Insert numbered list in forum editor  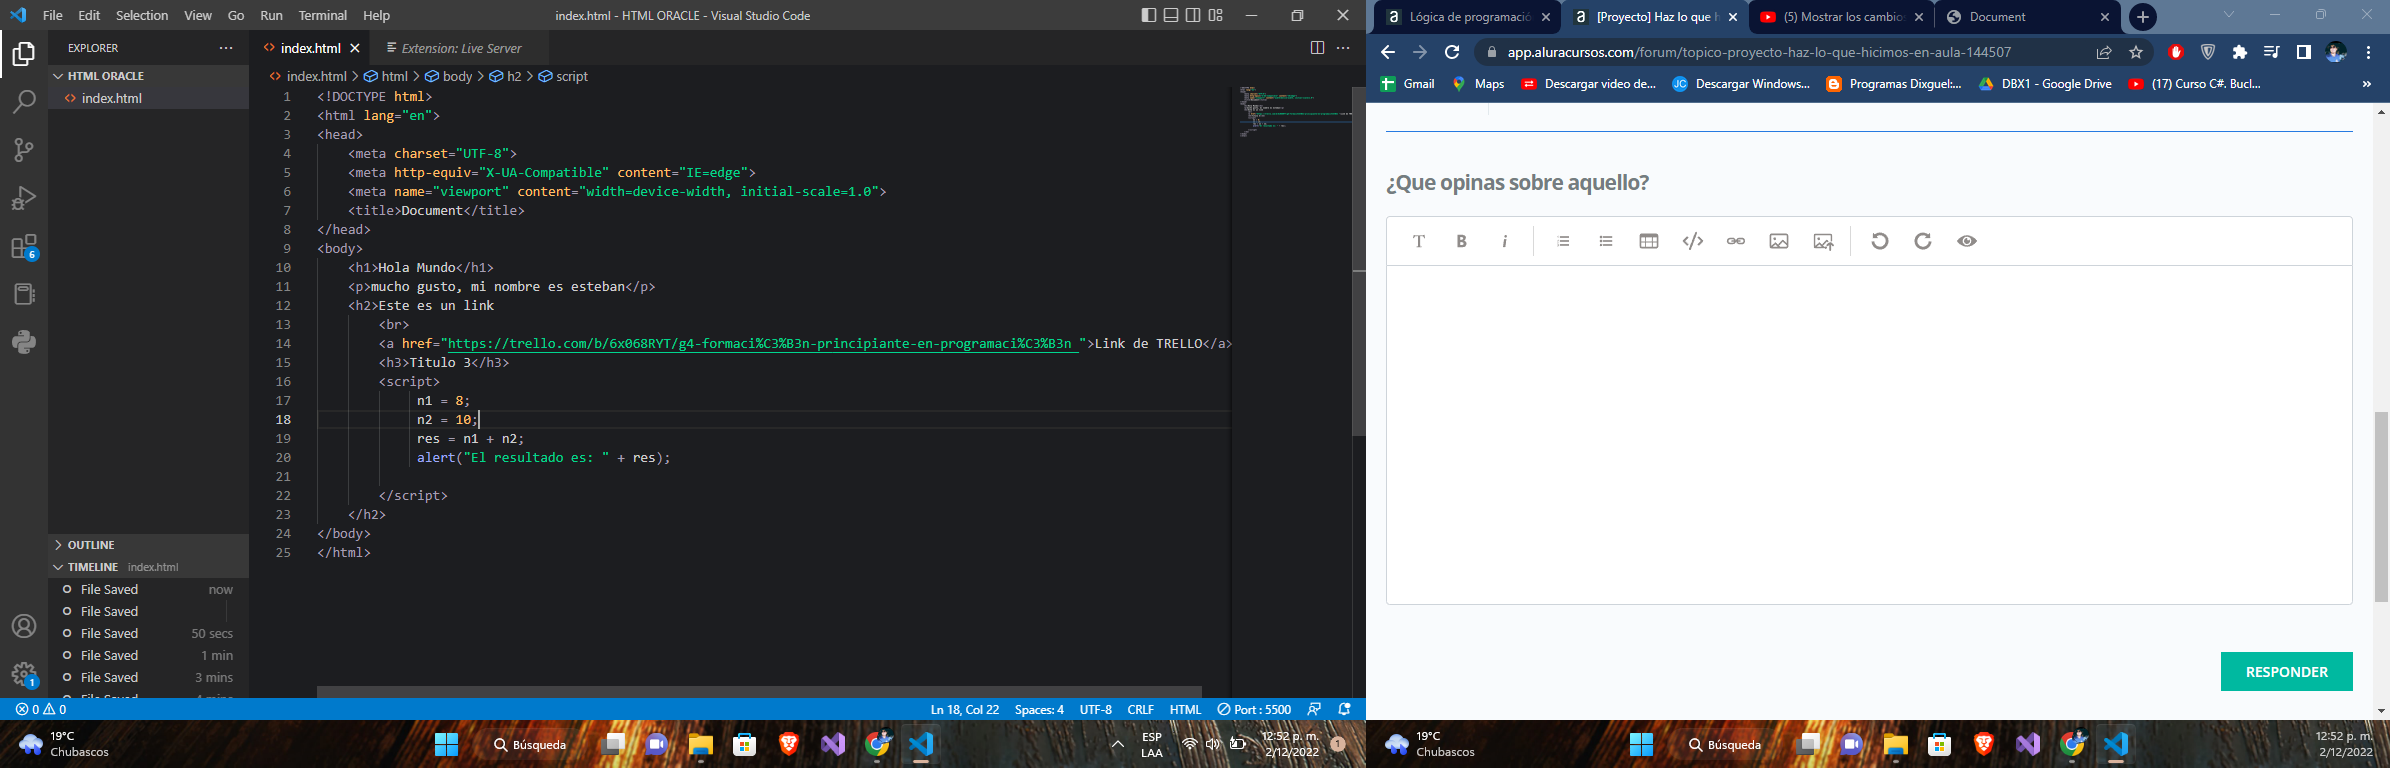tap(1563, 241)
